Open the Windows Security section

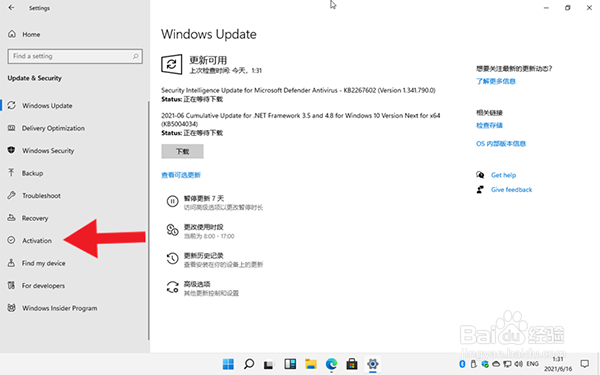tap(48, 151)
